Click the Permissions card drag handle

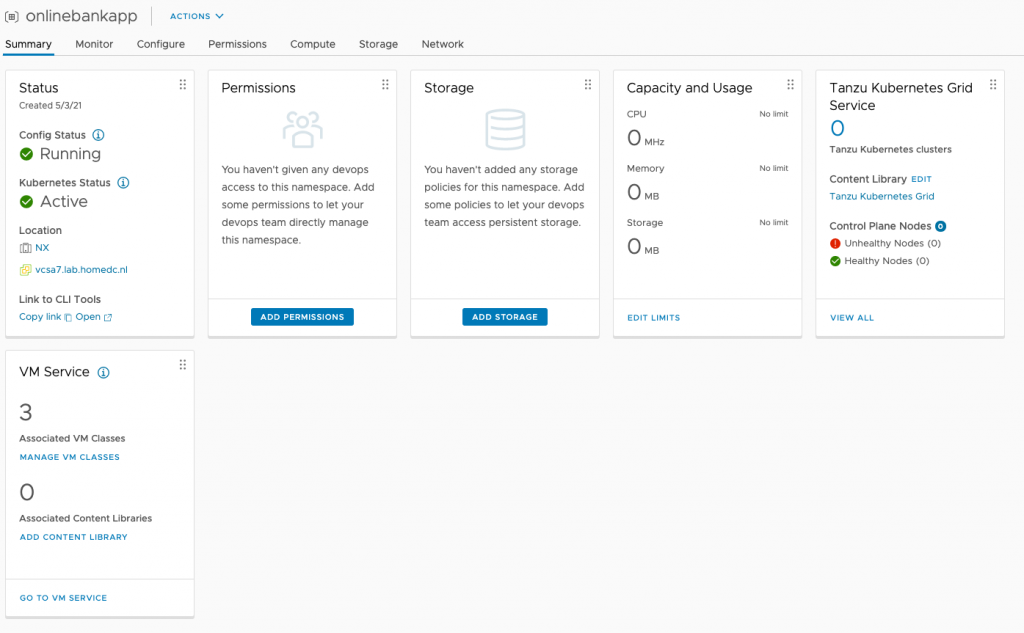pos(385,85)
